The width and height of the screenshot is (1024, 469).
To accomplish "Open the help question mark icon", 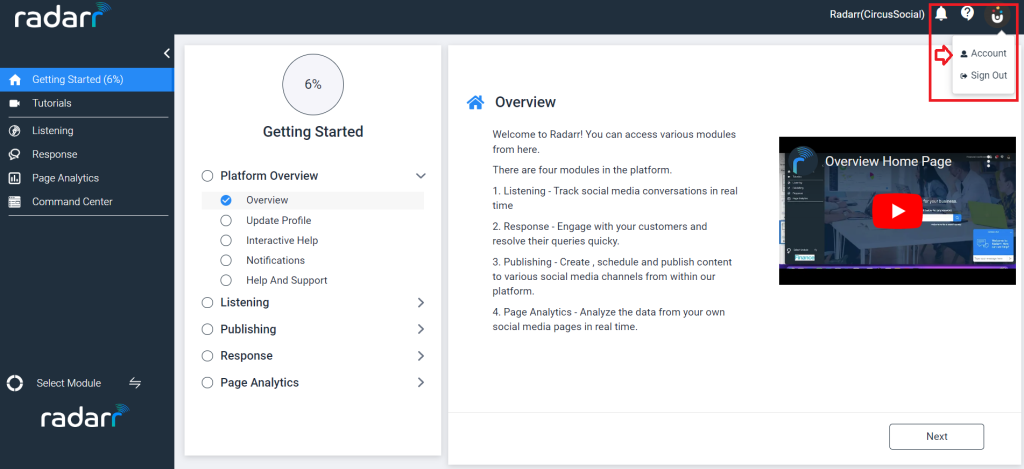I will pos(967,13).
